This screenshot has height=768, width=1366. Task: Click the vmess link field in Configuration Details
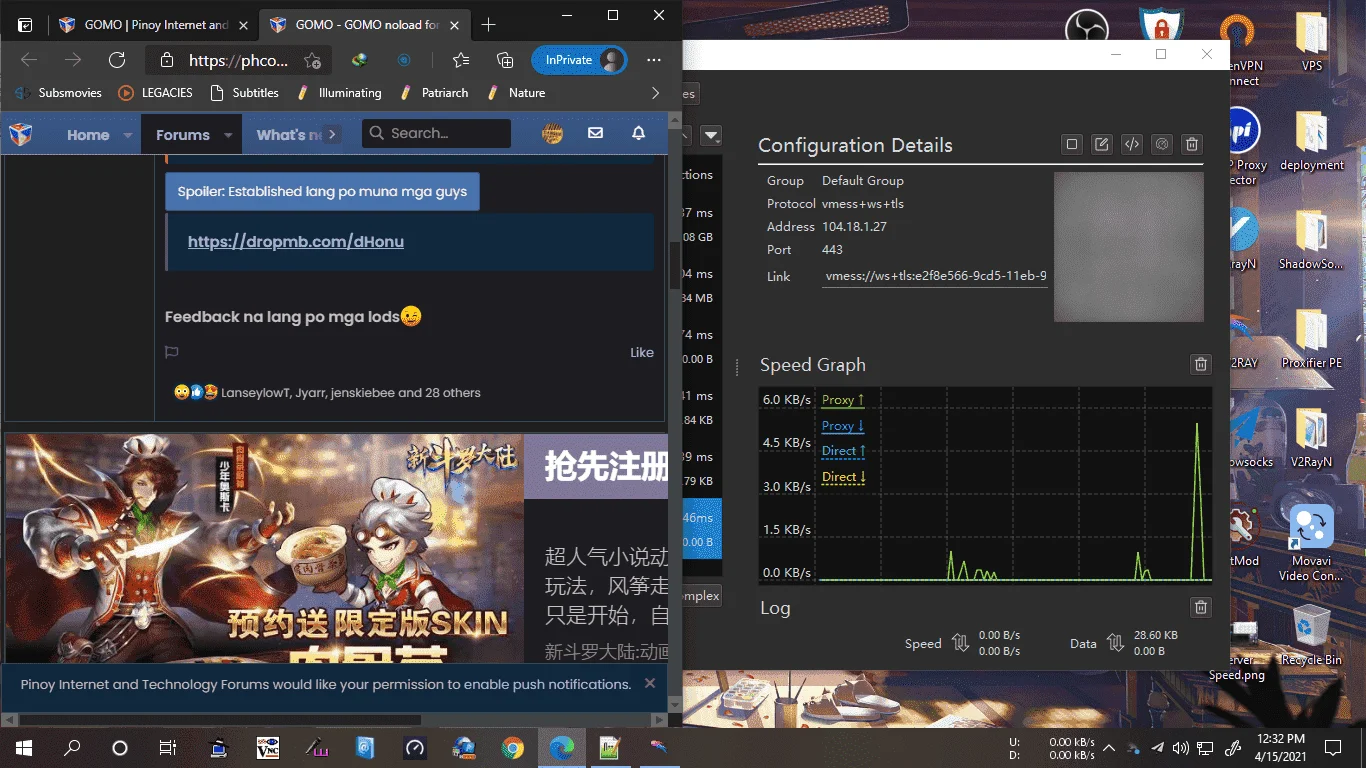tap(936, 276)
